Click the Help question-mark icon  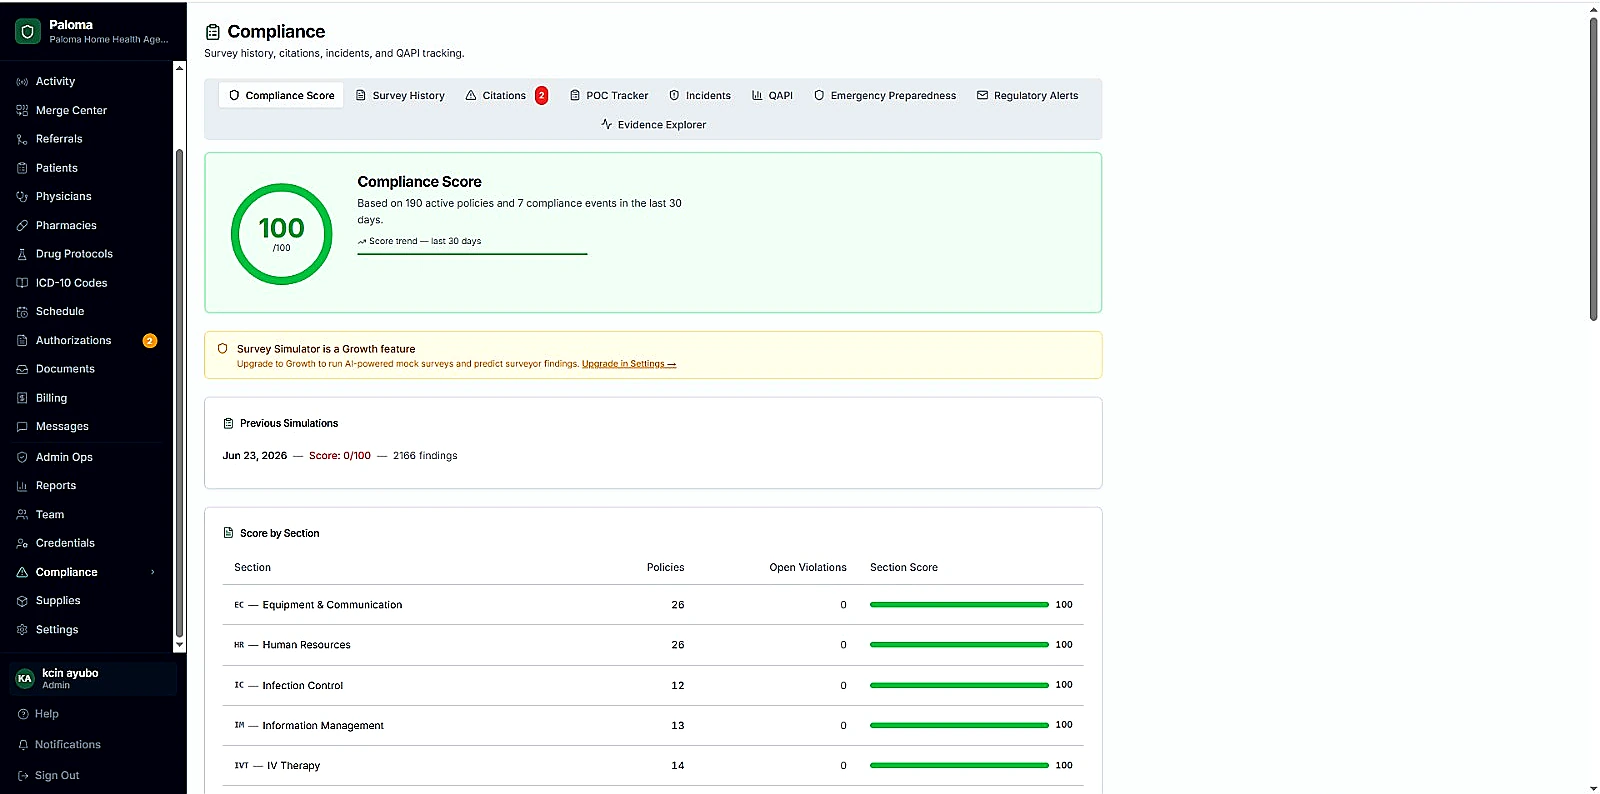(x=23, y=714)
